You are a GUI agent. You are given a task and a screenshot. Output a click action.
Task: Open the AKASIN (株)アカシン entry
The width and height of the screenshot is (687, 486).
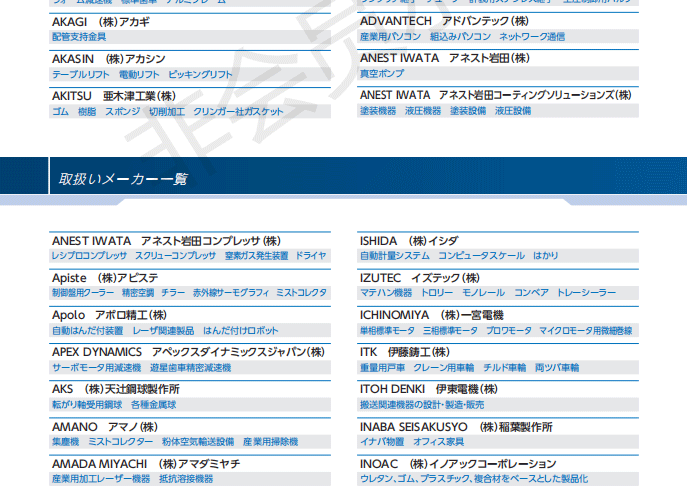pos(109,59)
